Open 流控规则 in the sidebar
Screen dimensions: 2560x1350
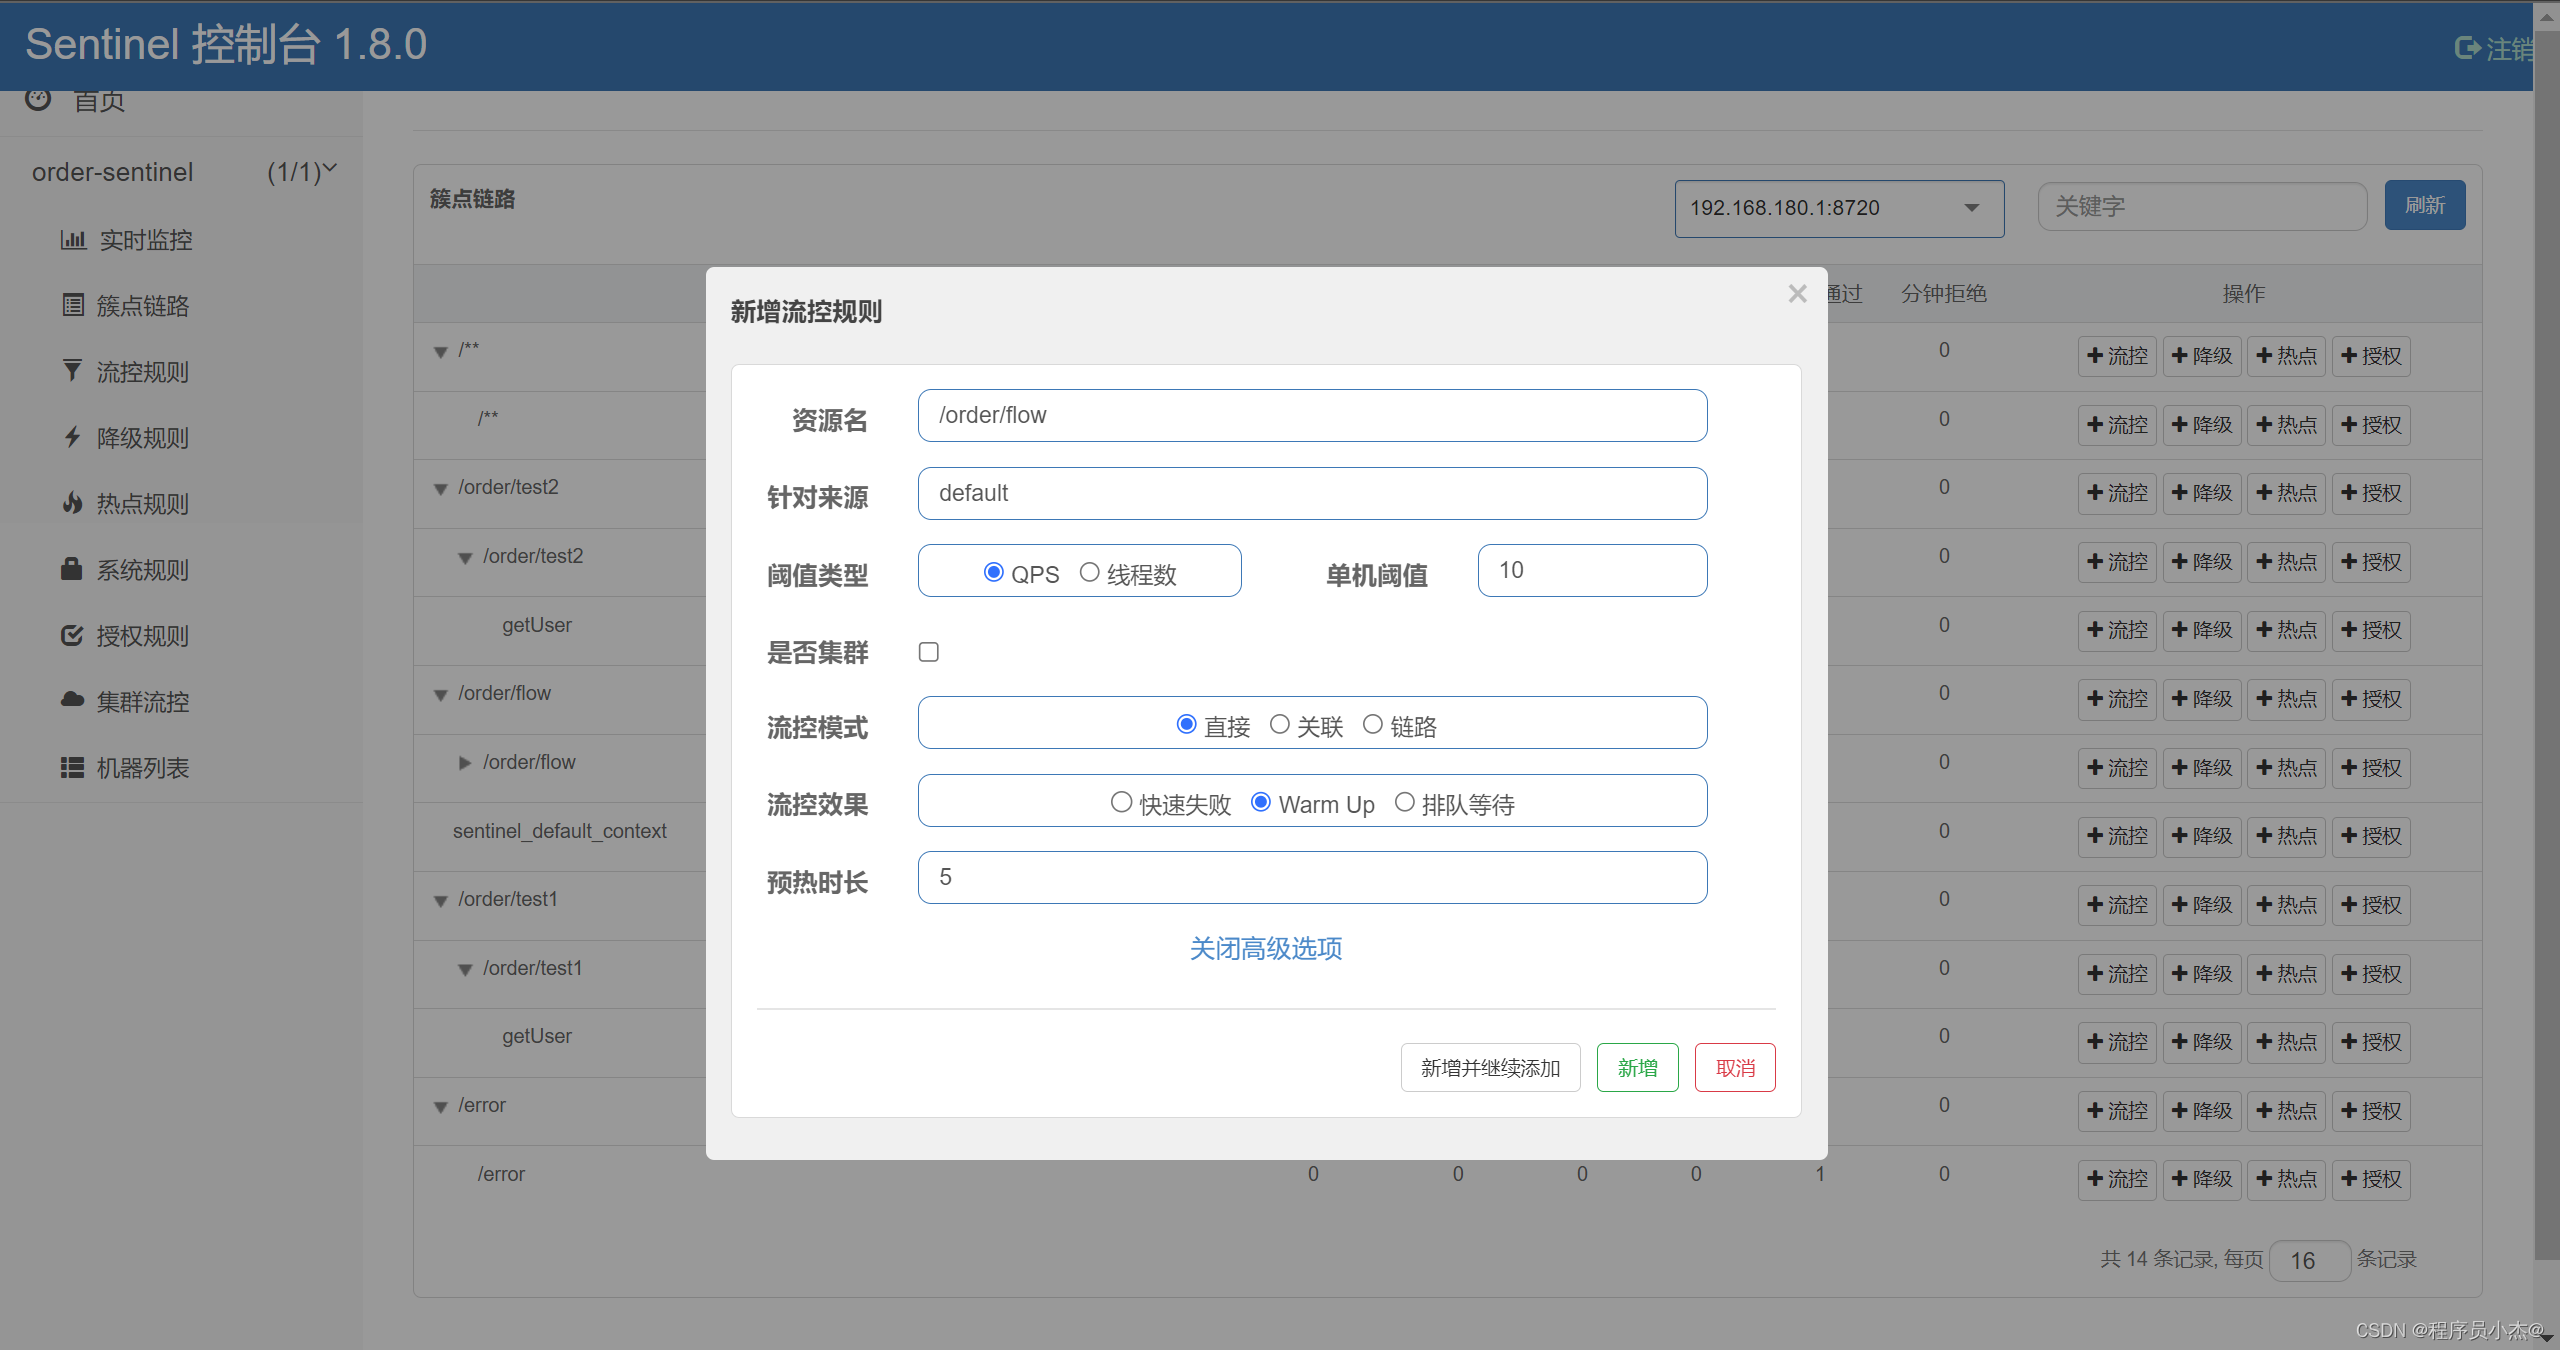point(143,372)
